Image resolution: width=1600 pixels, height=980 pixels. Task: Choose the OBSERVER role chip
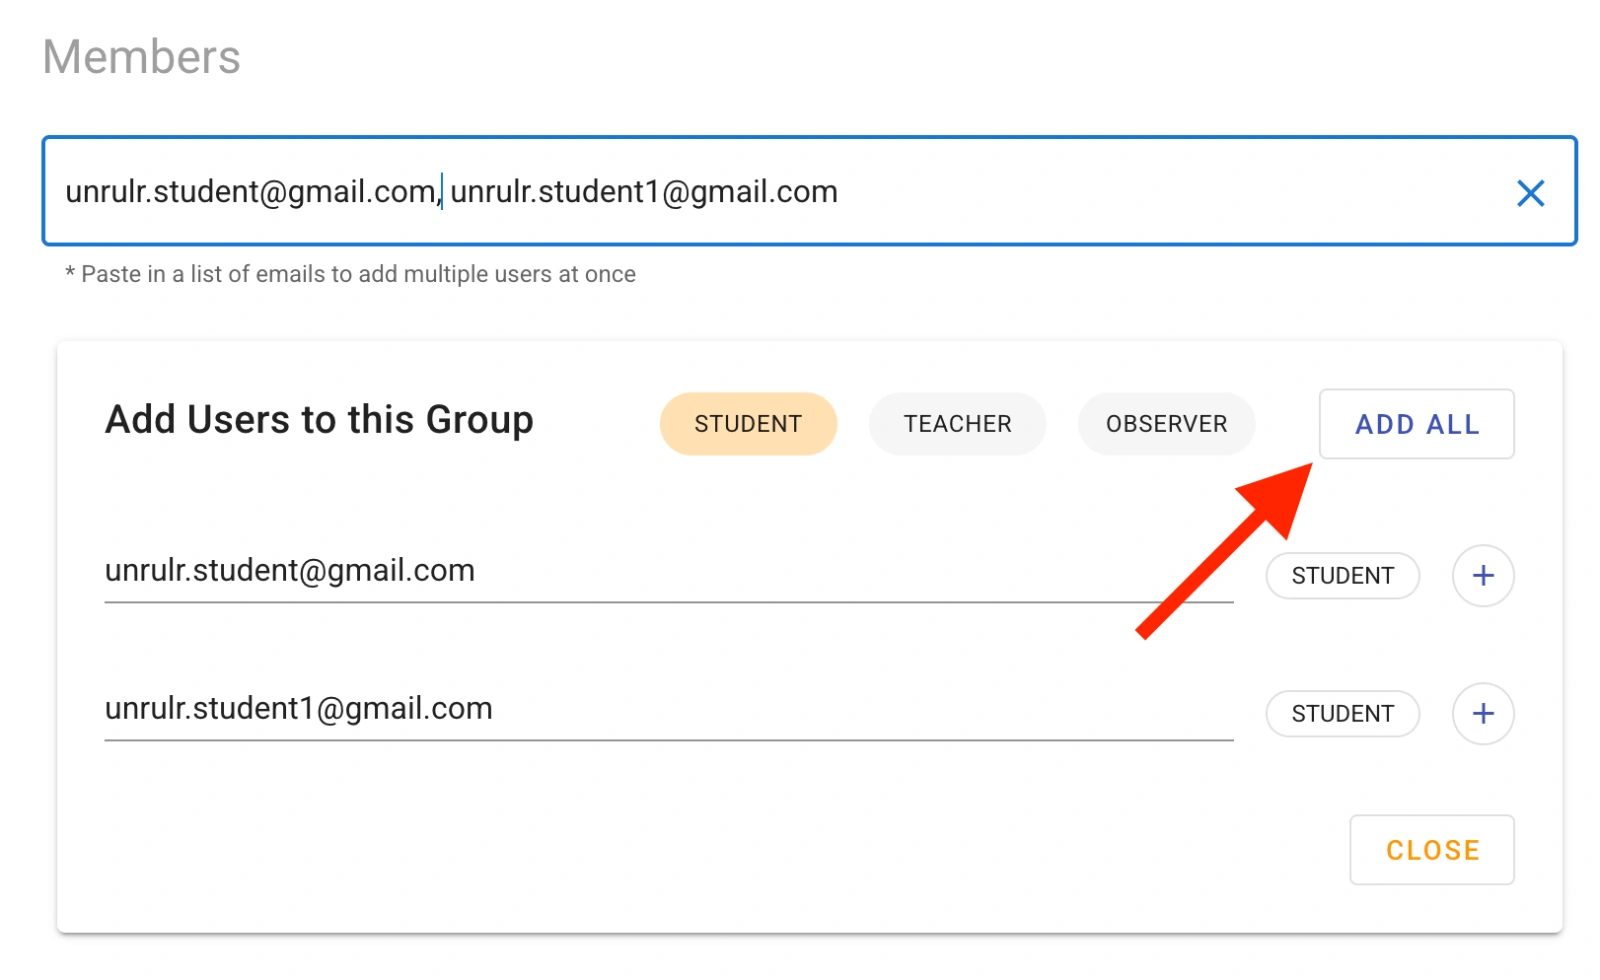pyautogui.click(x=1165, y=424)
